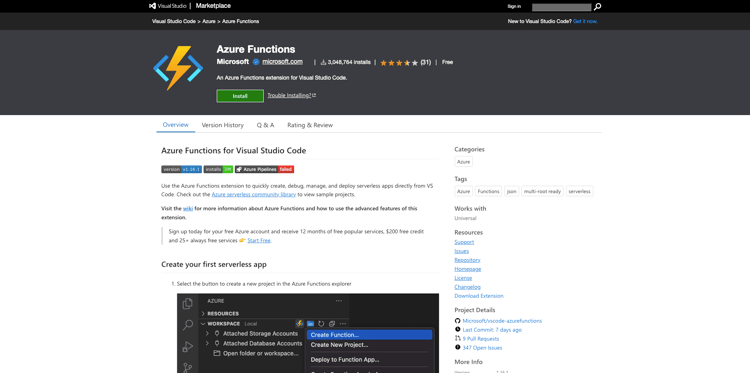Click the rating count (31)
This screenshot has height=373, width=750.
click(426, 62)
